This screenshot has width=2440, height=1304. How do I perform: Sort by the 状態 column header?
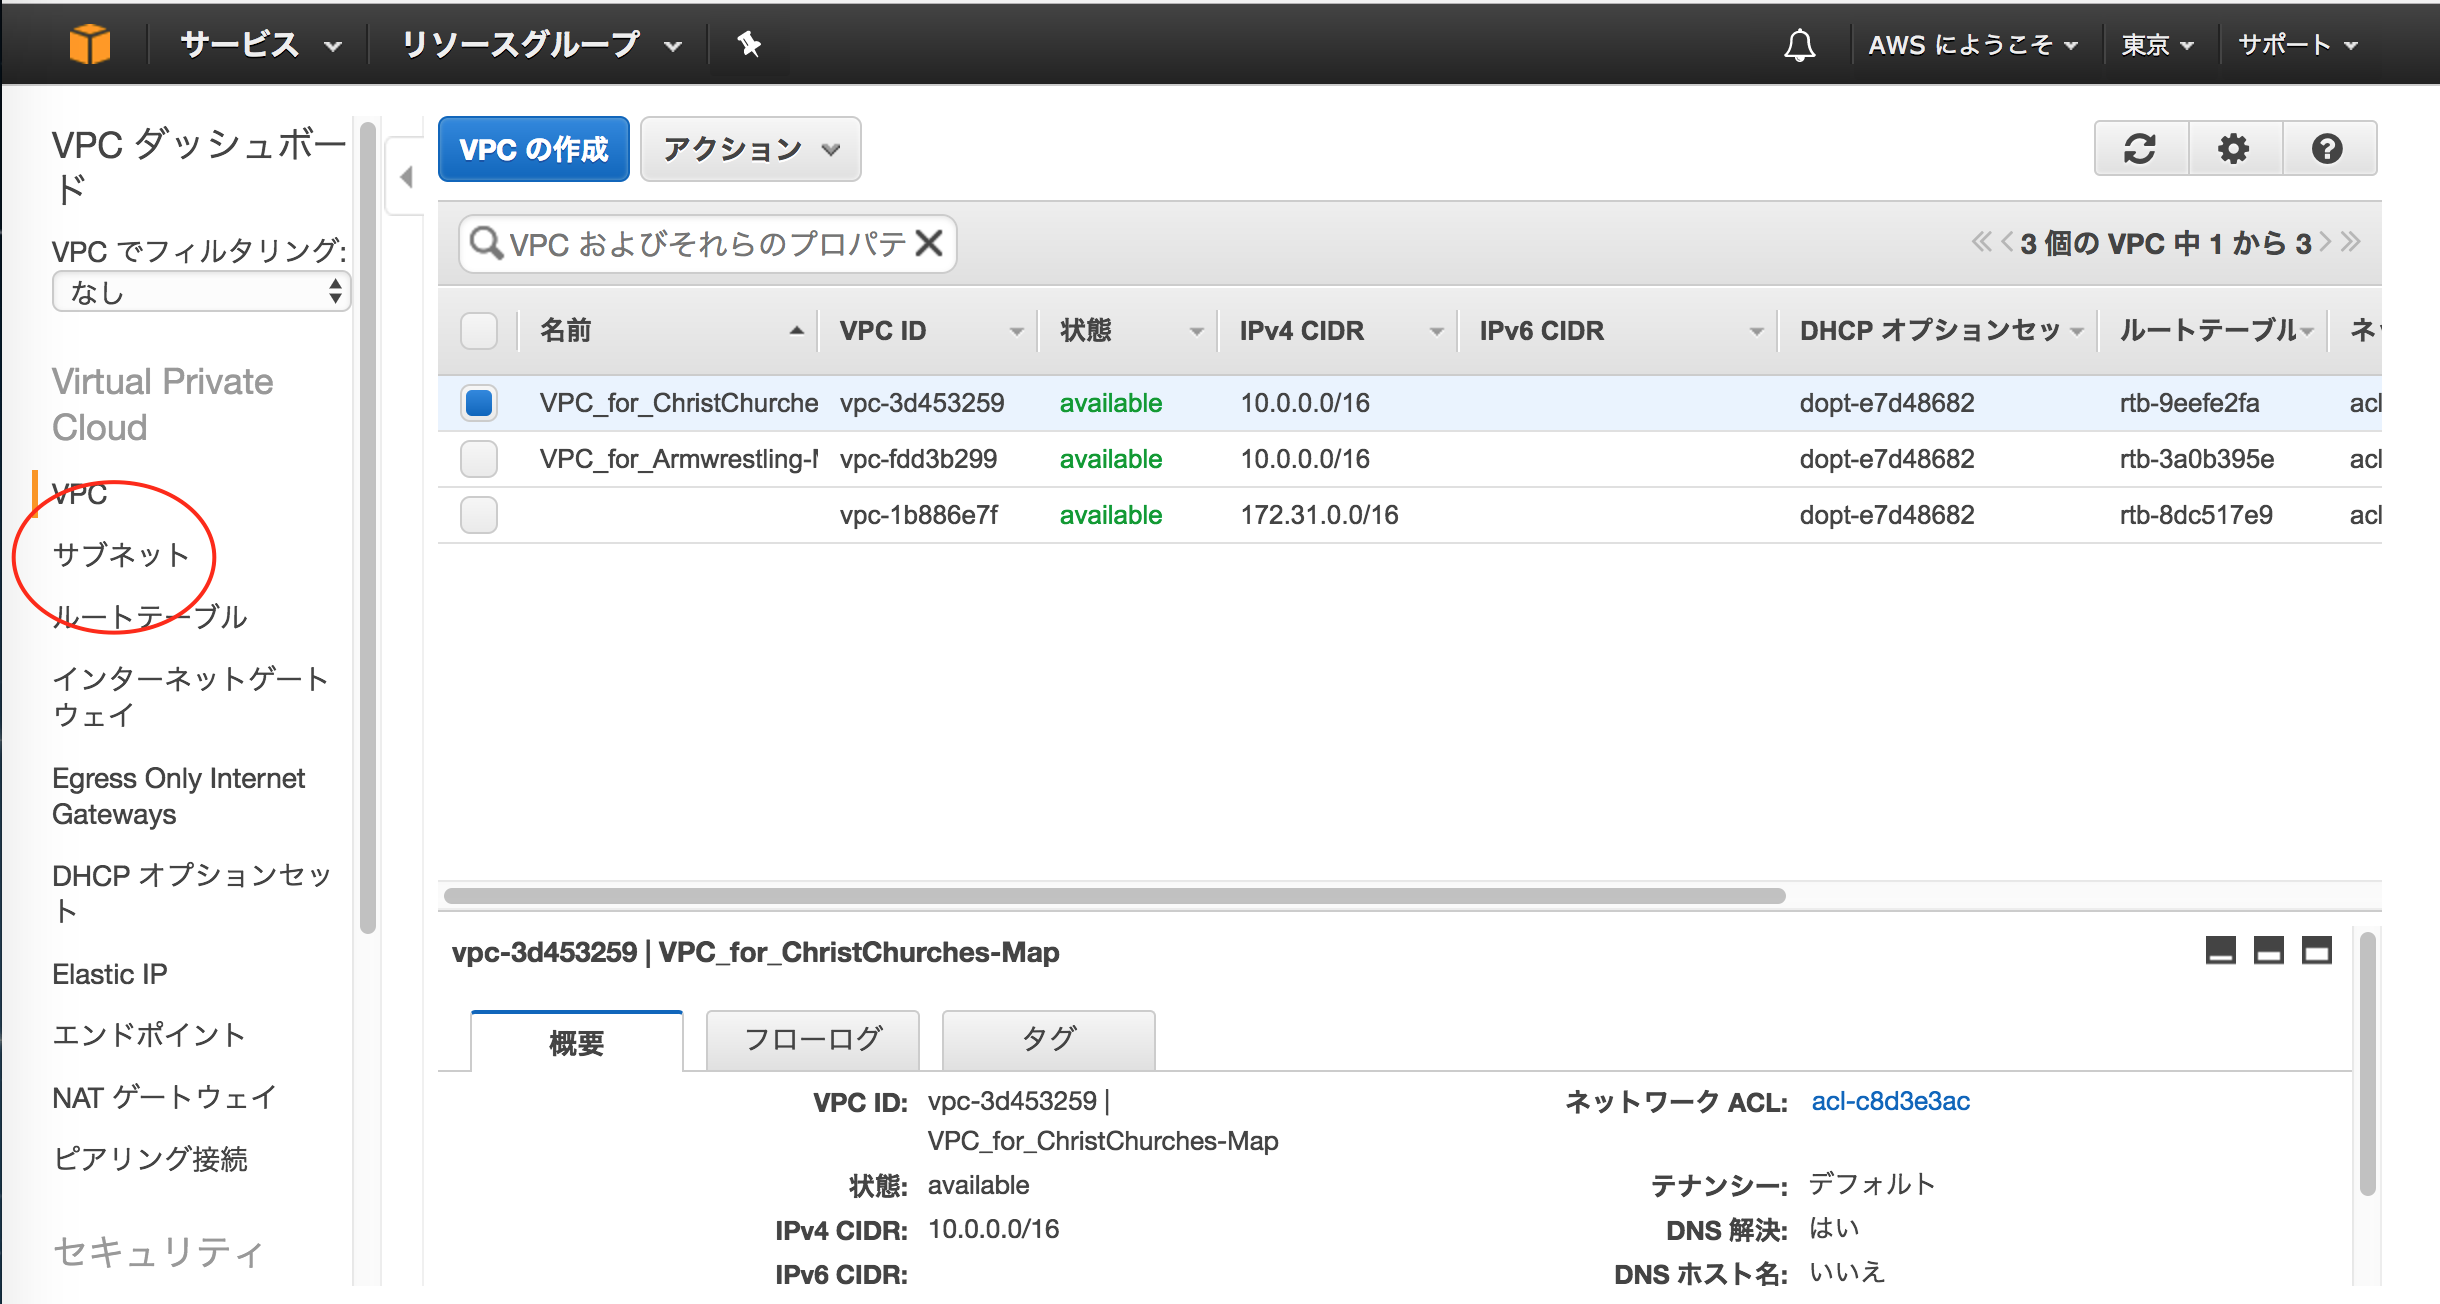pyautogui.click(x=1130, y=331)
